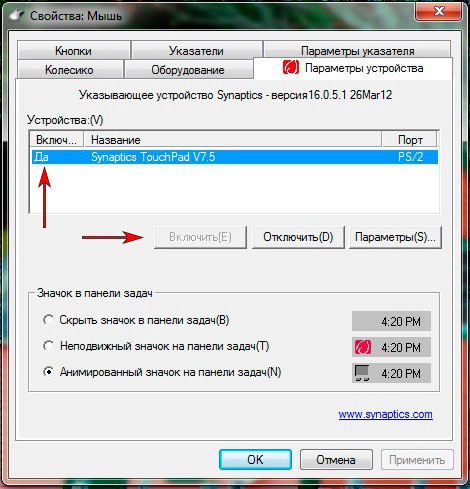Open the www.synaptics.com link
470x489 pixels.
[386, 414]
